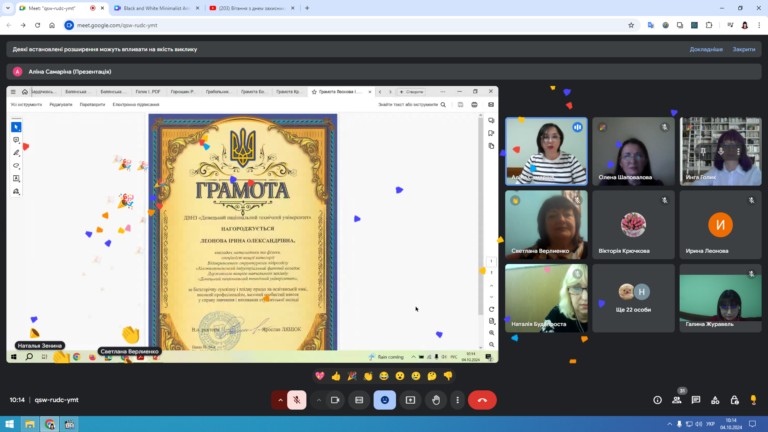The width and height of the screenshot is (768, 432).
Task: Bookmark this page with star icon
Action: tap(631, 25)
